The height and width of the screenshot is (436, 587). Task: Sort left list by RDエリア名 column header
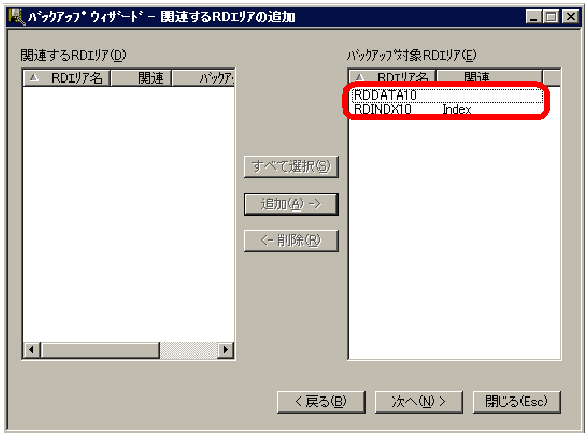pos(67,78)
